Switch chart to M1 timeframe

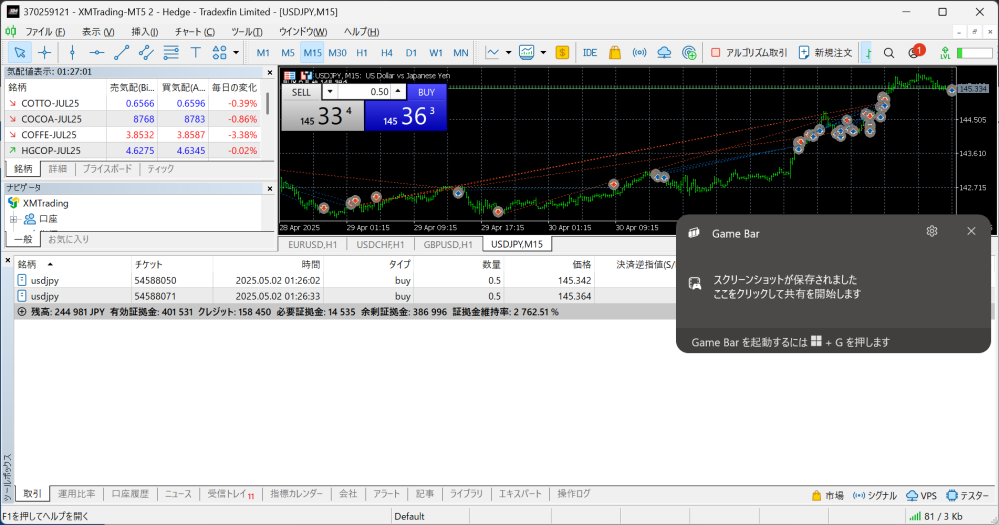coord(263,53)
